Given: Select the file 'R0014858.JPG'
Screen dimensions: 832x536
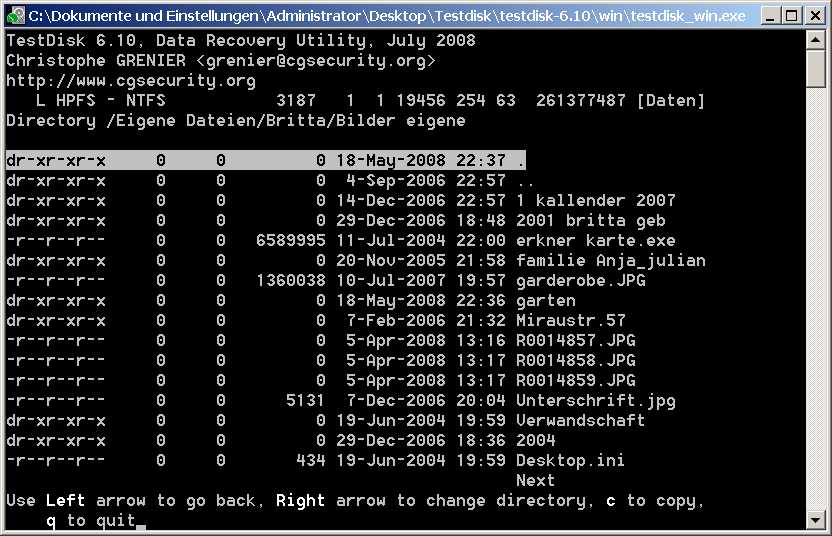Looking at the screenshot, I should 321,360.
